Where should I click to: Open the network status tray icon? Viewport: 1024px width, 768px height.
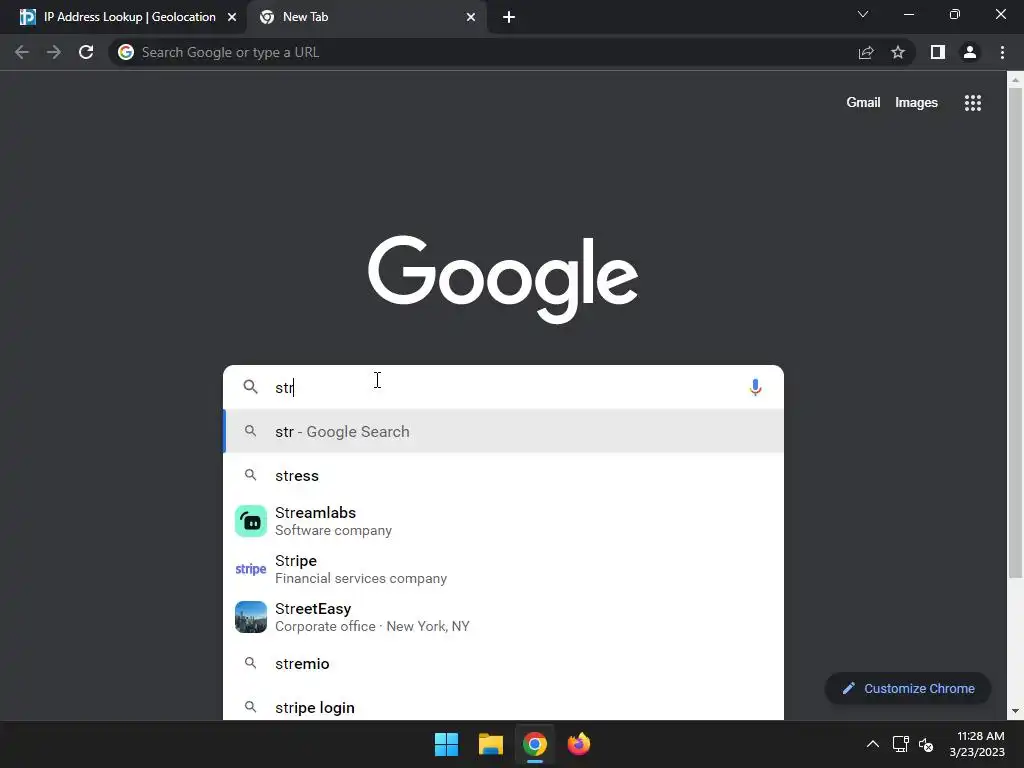point(901,744)
